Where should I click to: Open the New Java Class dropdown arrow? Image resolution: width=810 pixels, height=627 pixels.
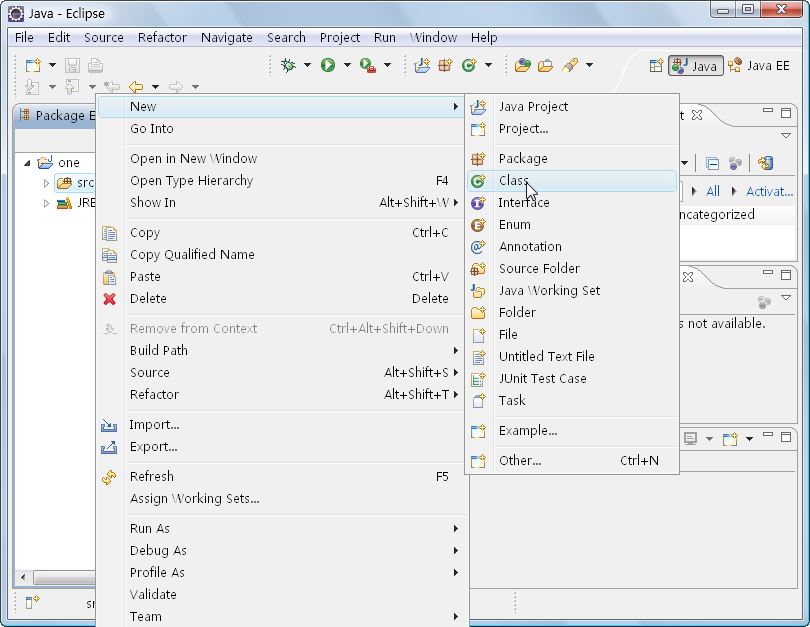click(489, 65)
